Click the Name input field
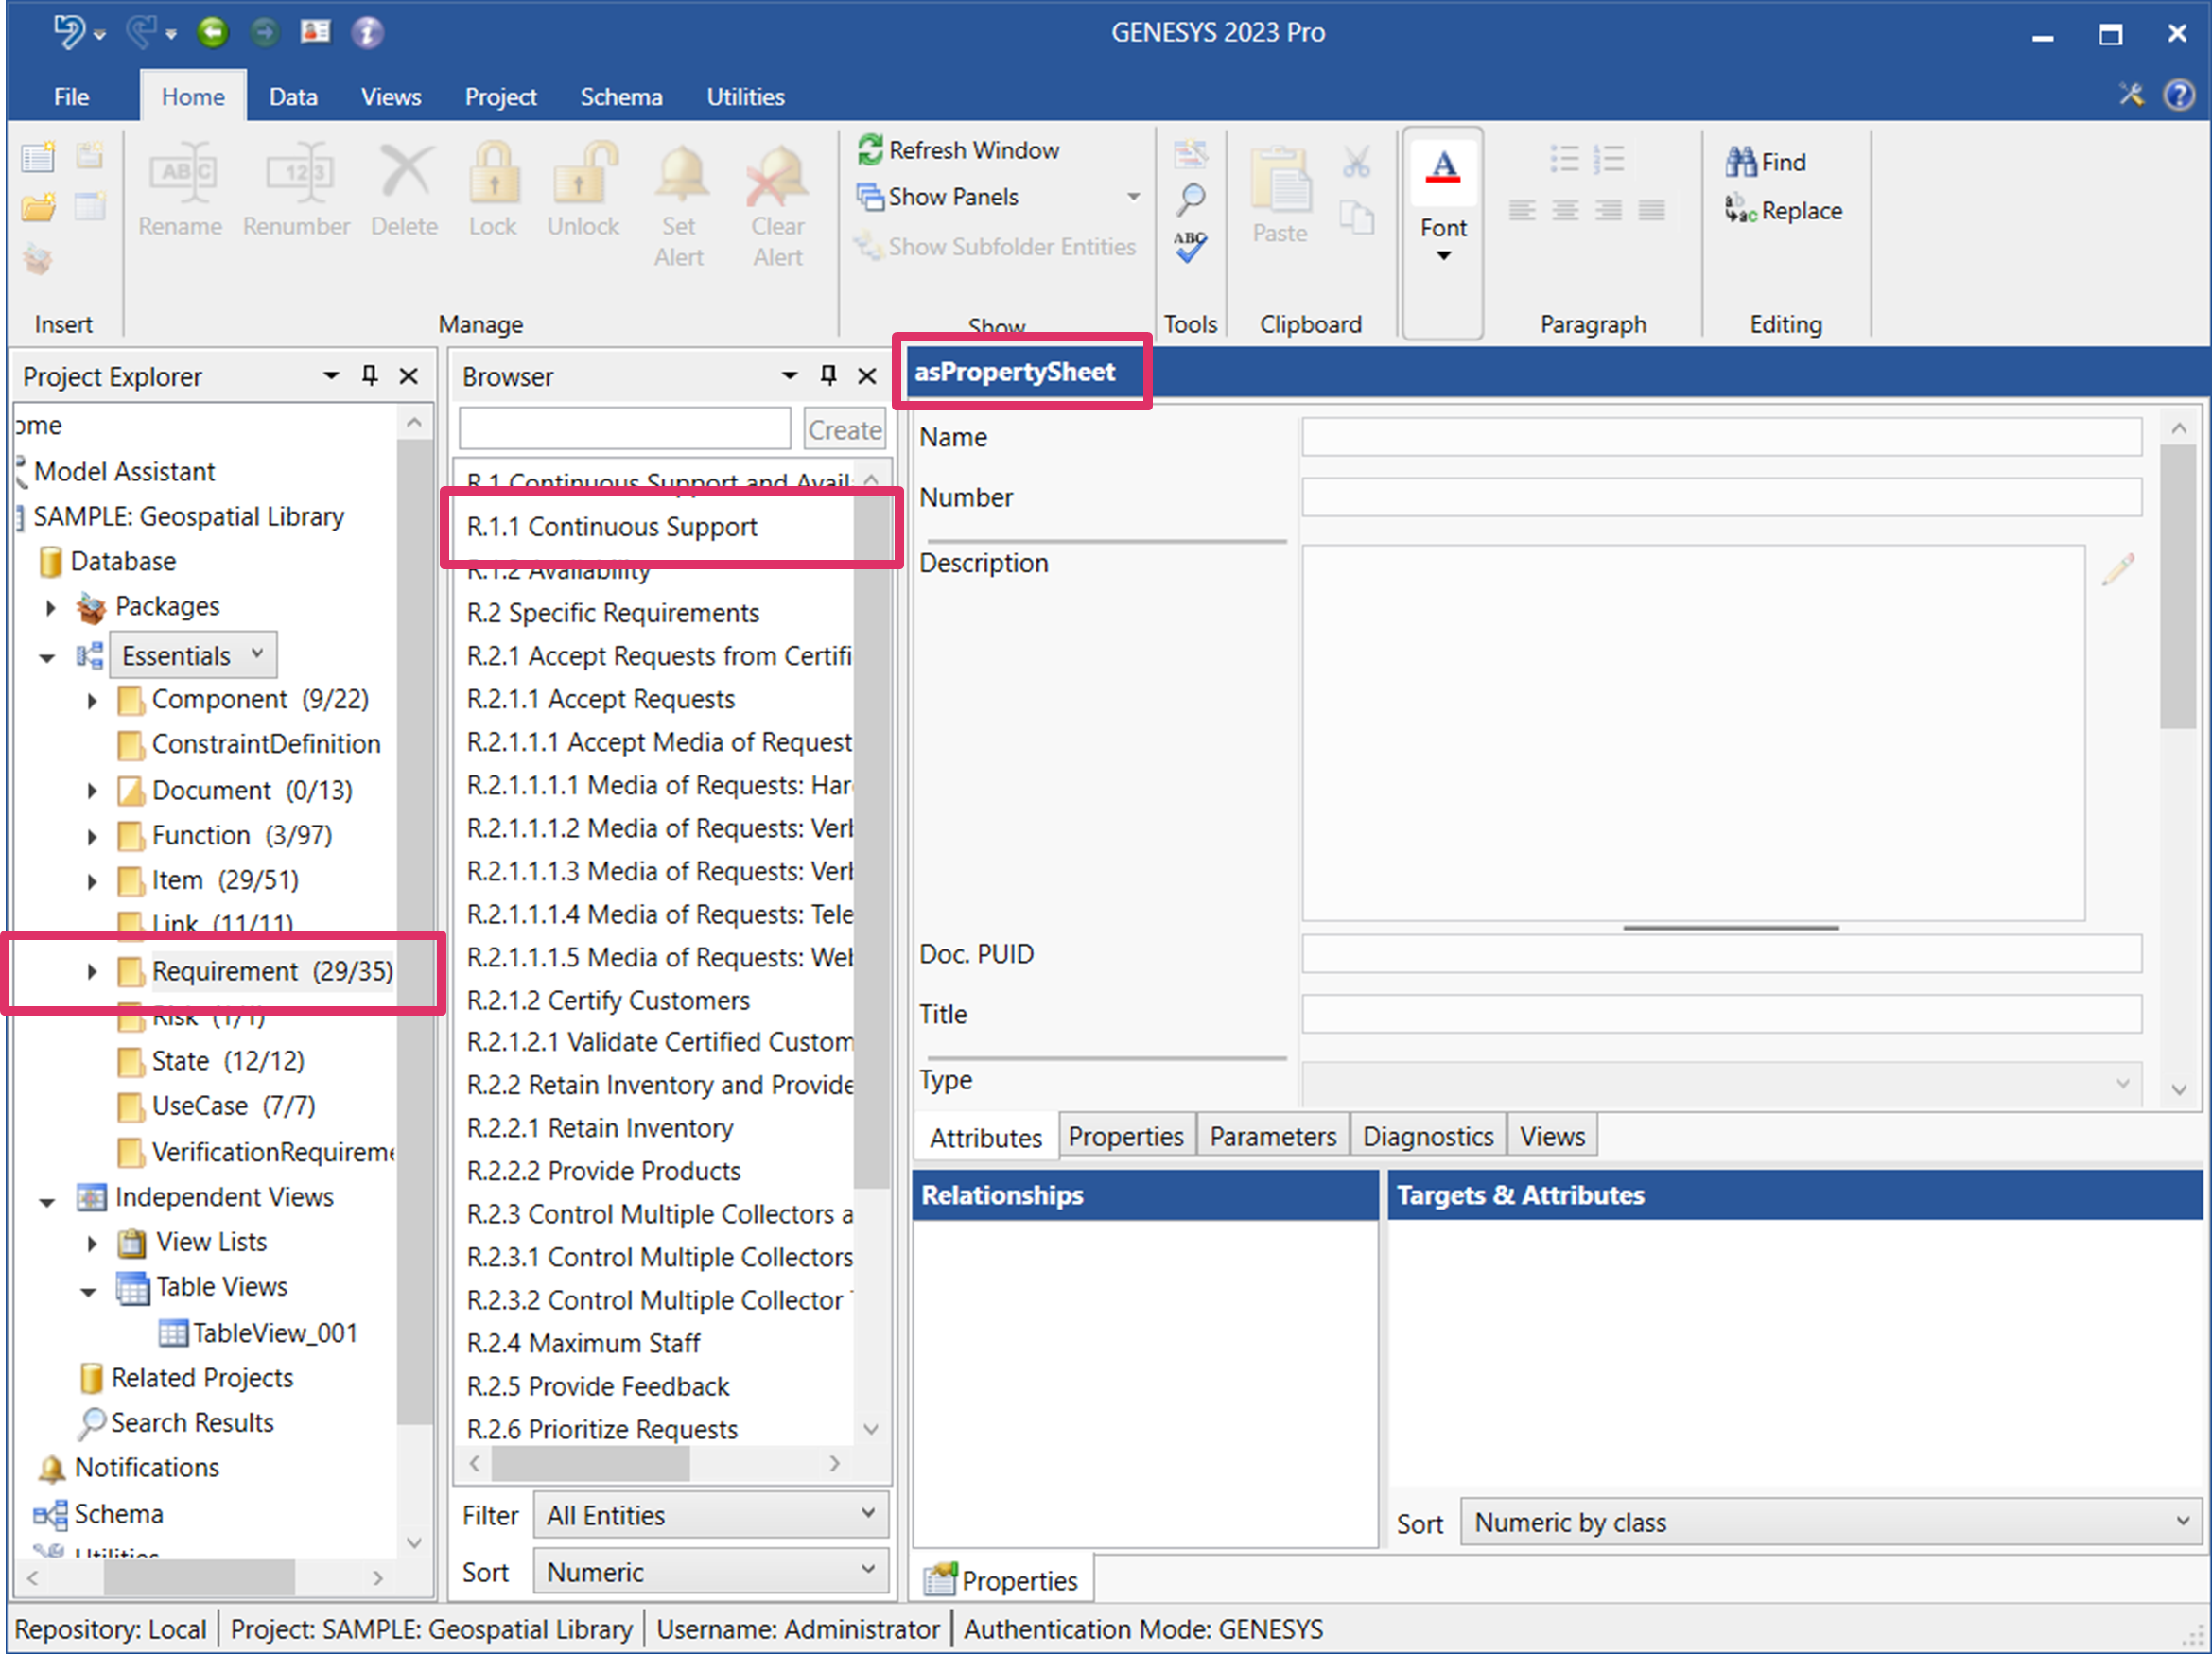The image size is (2212, 1654). (x=1720, y=437)
